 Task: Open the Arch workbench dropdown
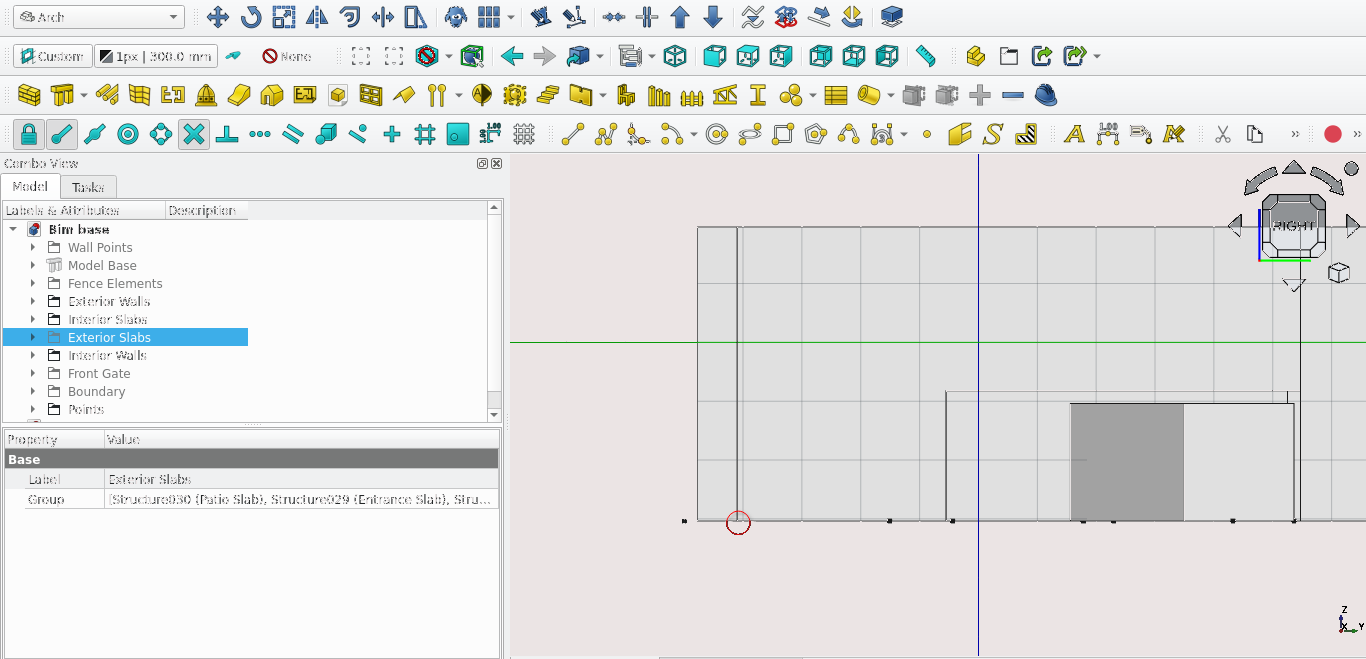tap(99, 17)
